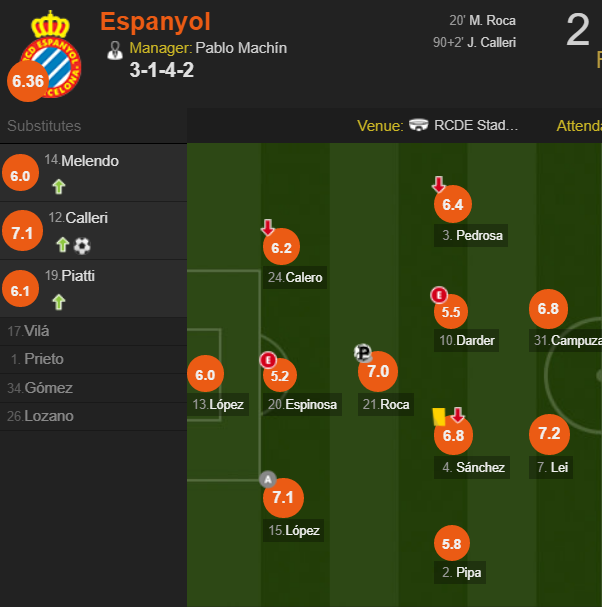This screenshot has height=607, width=602.
Task: Click the Espanyol club crest
Action: coord(51,54)
